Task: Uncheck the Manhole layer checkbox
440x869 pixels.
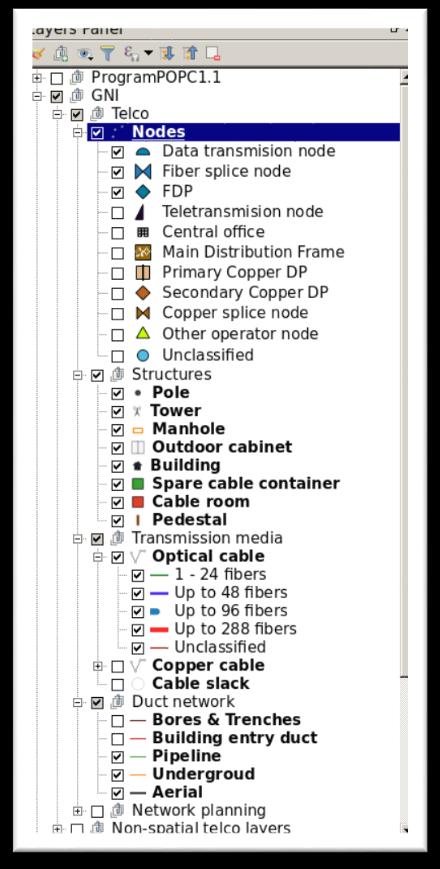Action: (x=117, y=430)
